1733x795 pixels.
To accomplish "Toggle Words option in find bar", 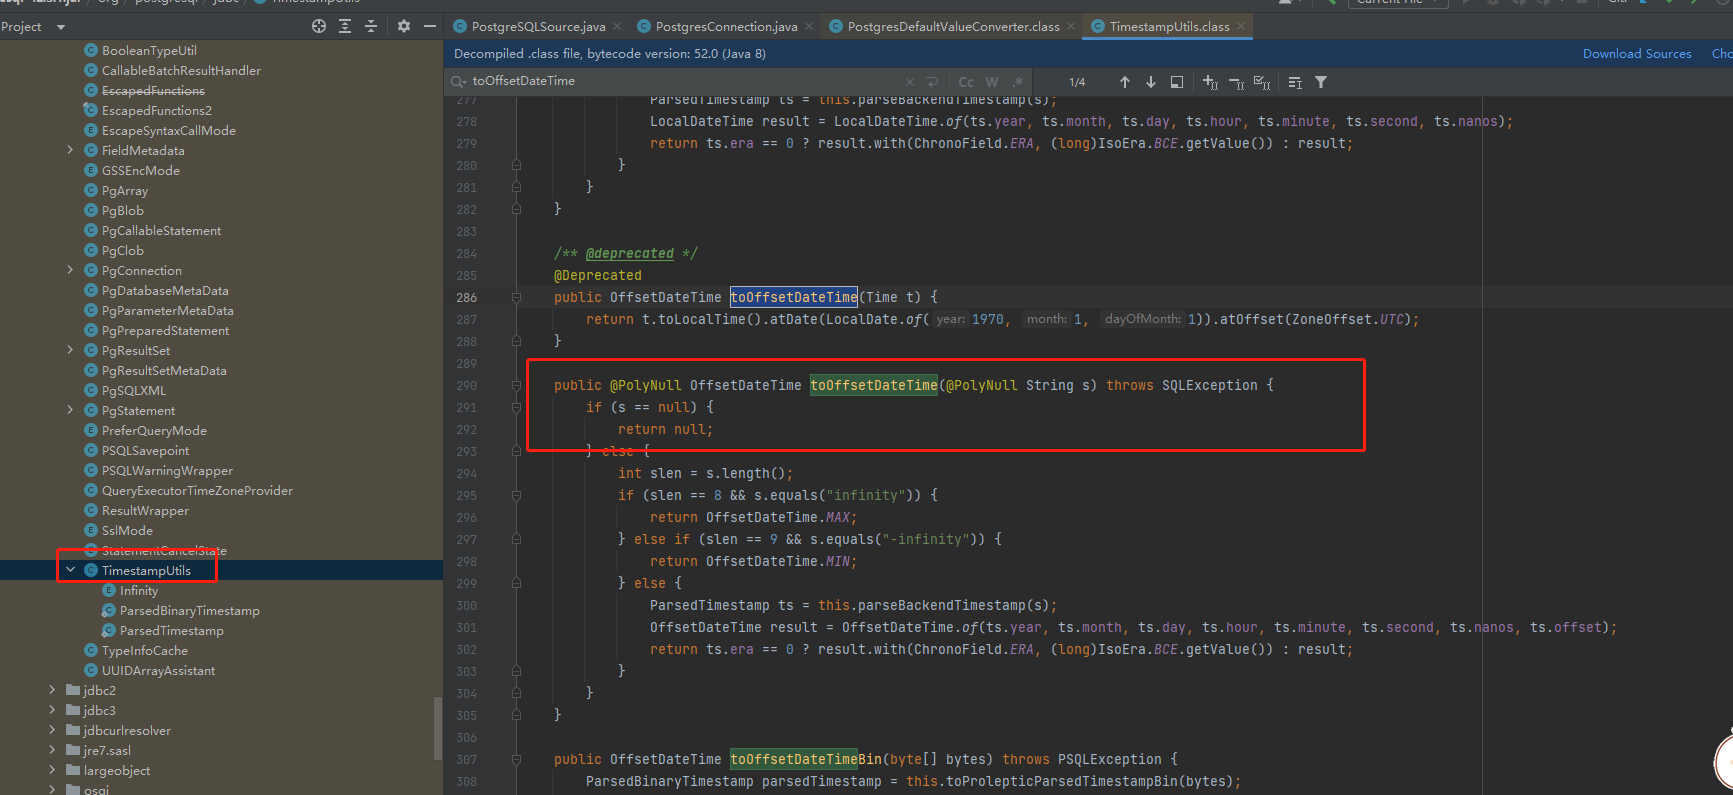I will click(x=992, y=82).
